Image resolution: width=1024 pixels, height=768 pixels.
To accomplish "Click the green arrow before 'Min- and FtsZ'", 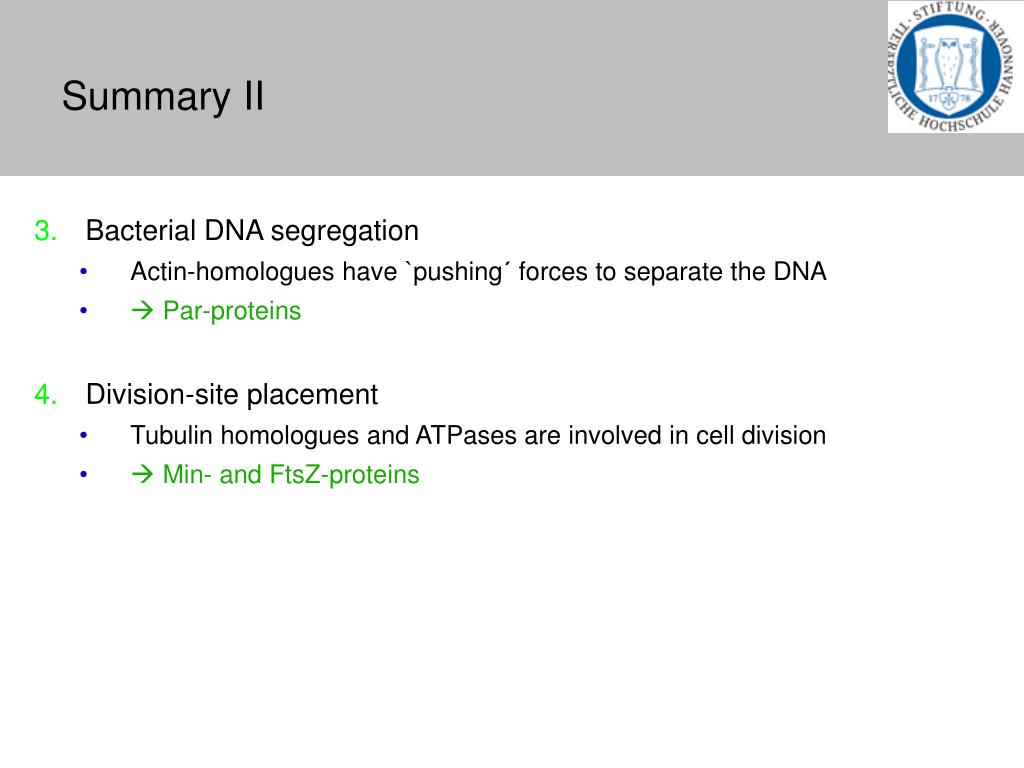I will click(142, 474).
